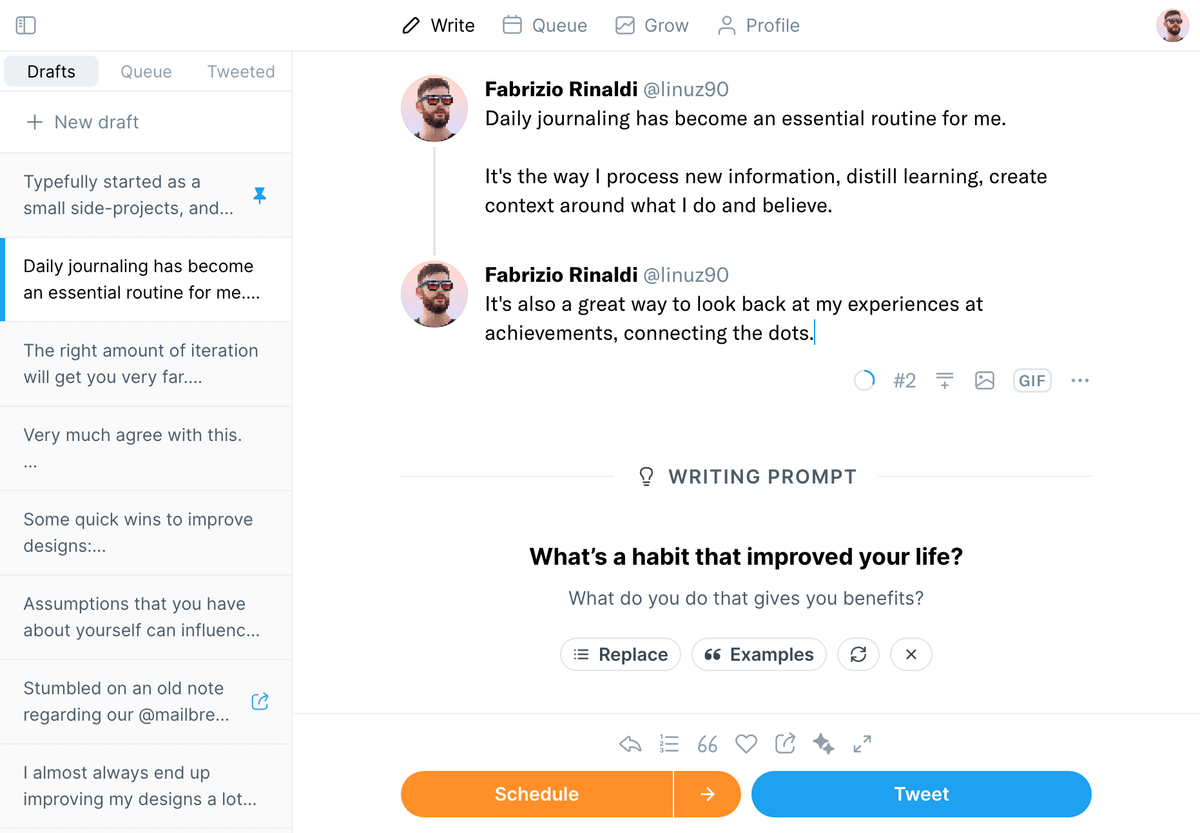Add an image to the tweet

click(985, 381)
